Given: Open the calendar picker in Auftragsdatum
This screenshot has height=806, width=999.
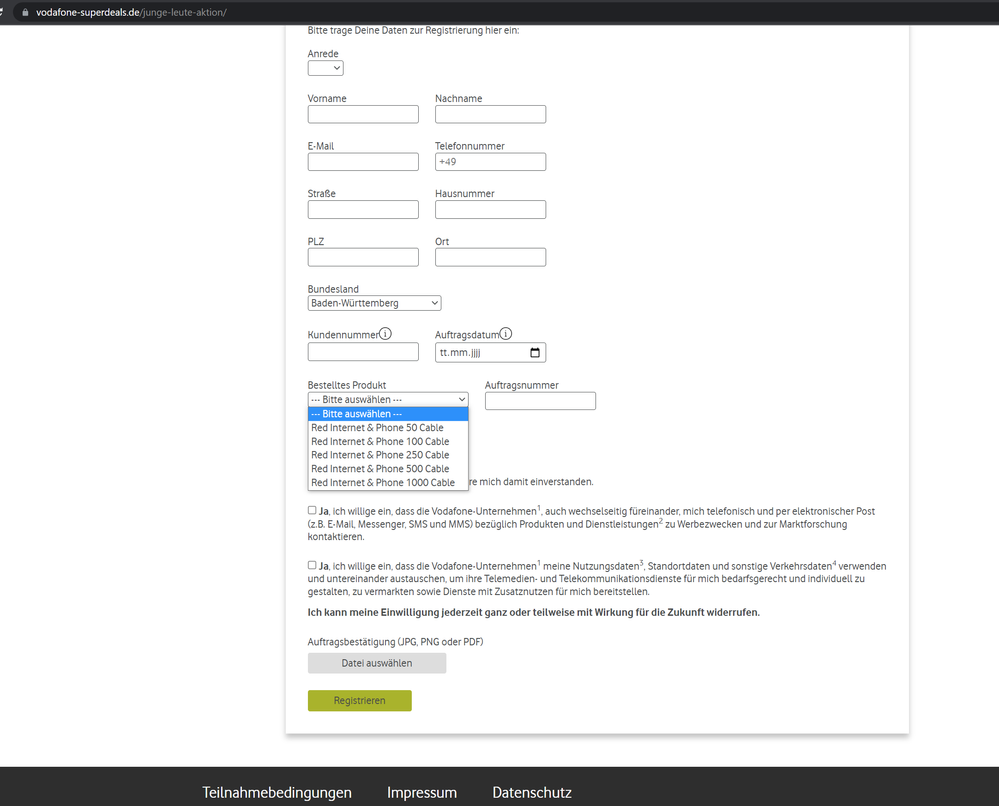Looking at the screenshot, I should tap(535, 352).
